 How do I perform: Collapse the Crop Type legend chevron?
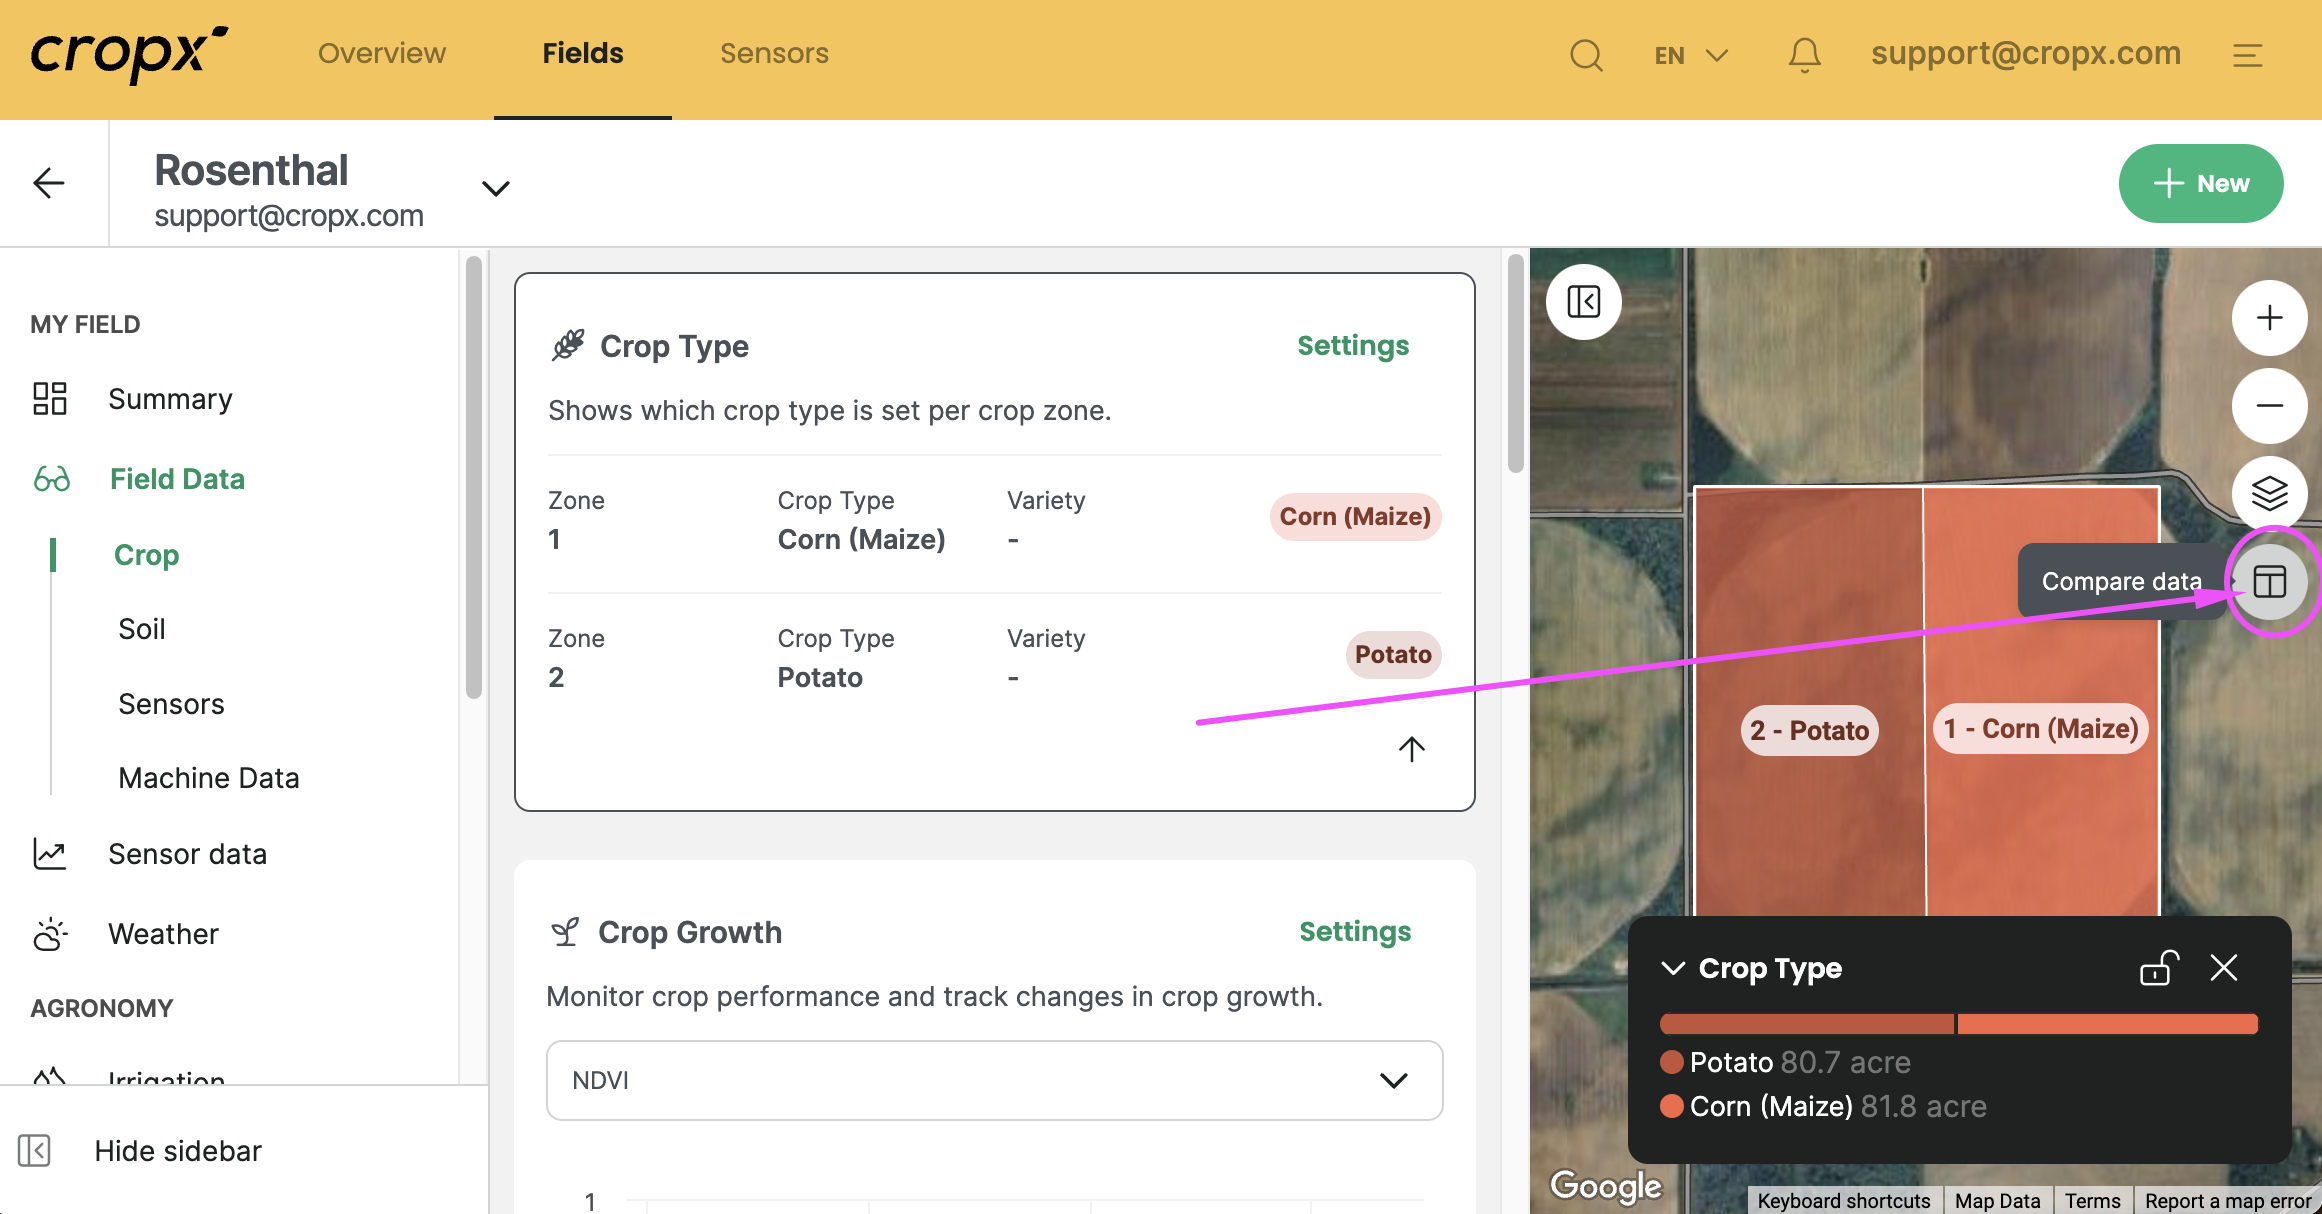(1673, 968)
